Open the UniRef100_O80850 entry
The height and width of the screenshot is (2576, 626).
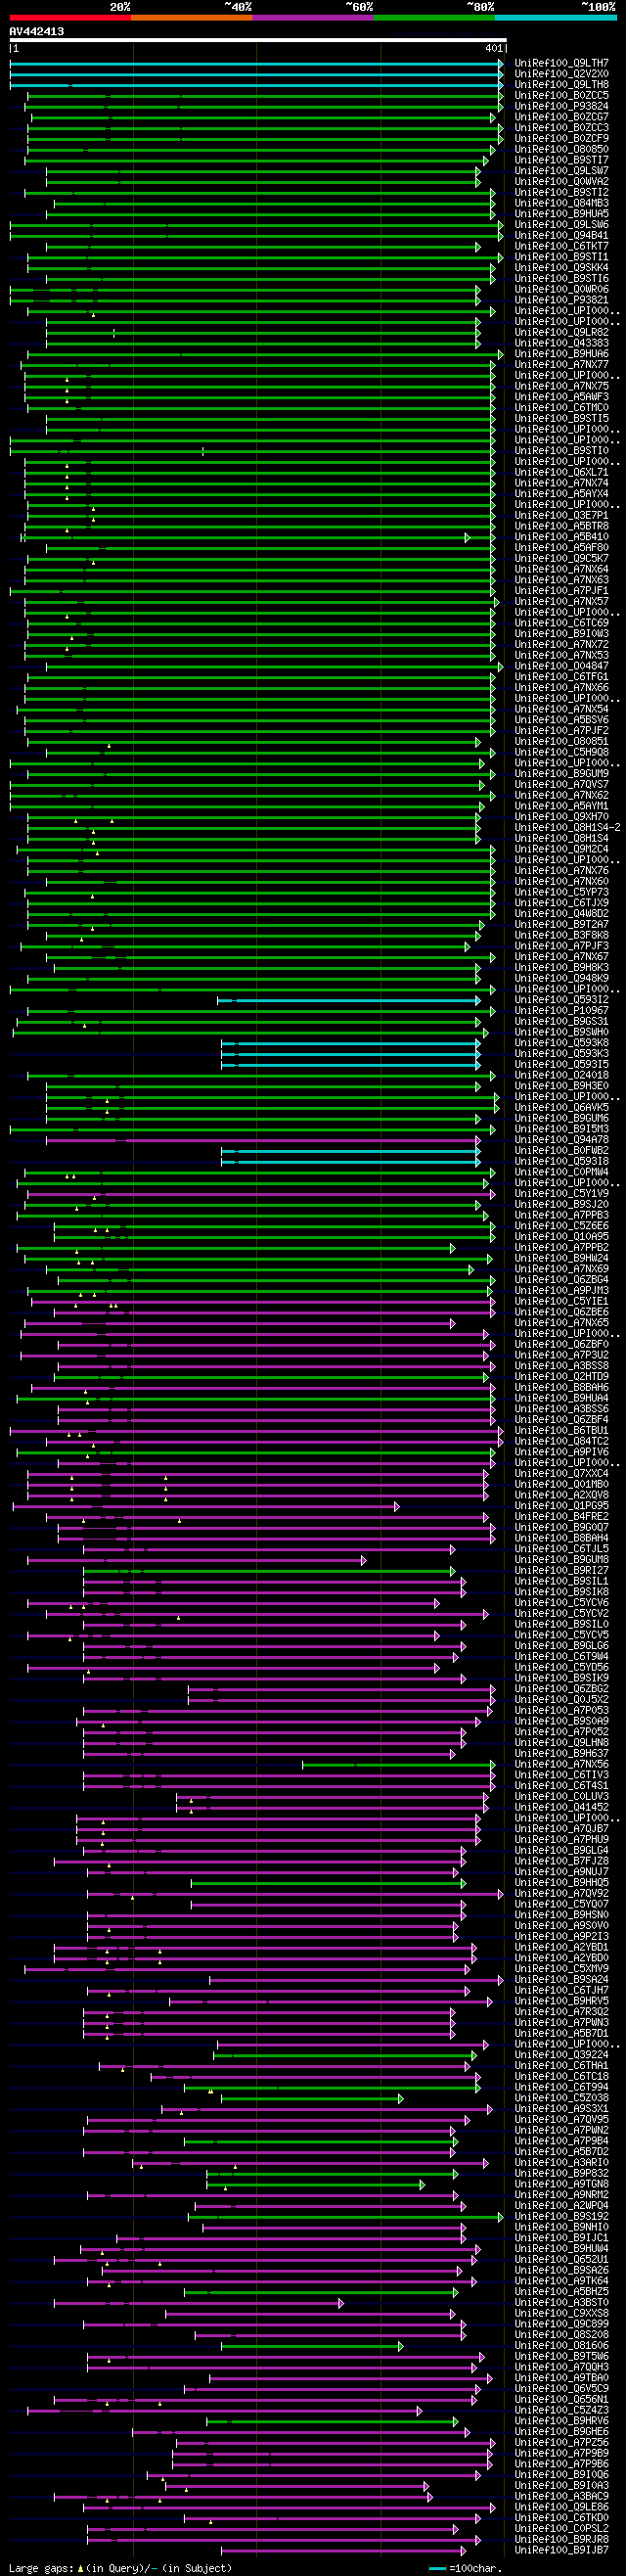point(561,149)
